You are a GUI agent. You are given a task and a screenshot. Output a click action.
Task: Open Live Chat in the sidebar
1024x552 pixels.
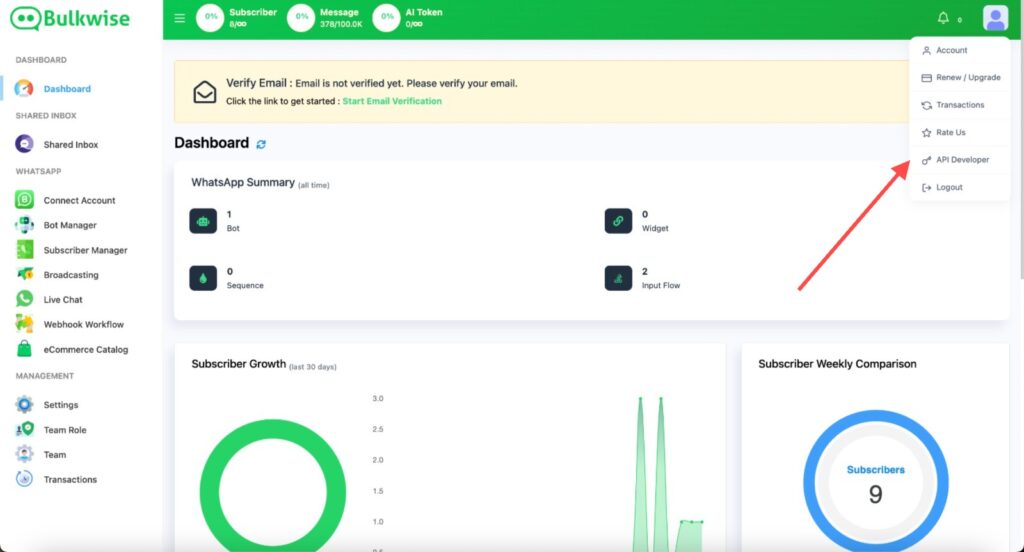pyautogui.click(x=63, y=300)
